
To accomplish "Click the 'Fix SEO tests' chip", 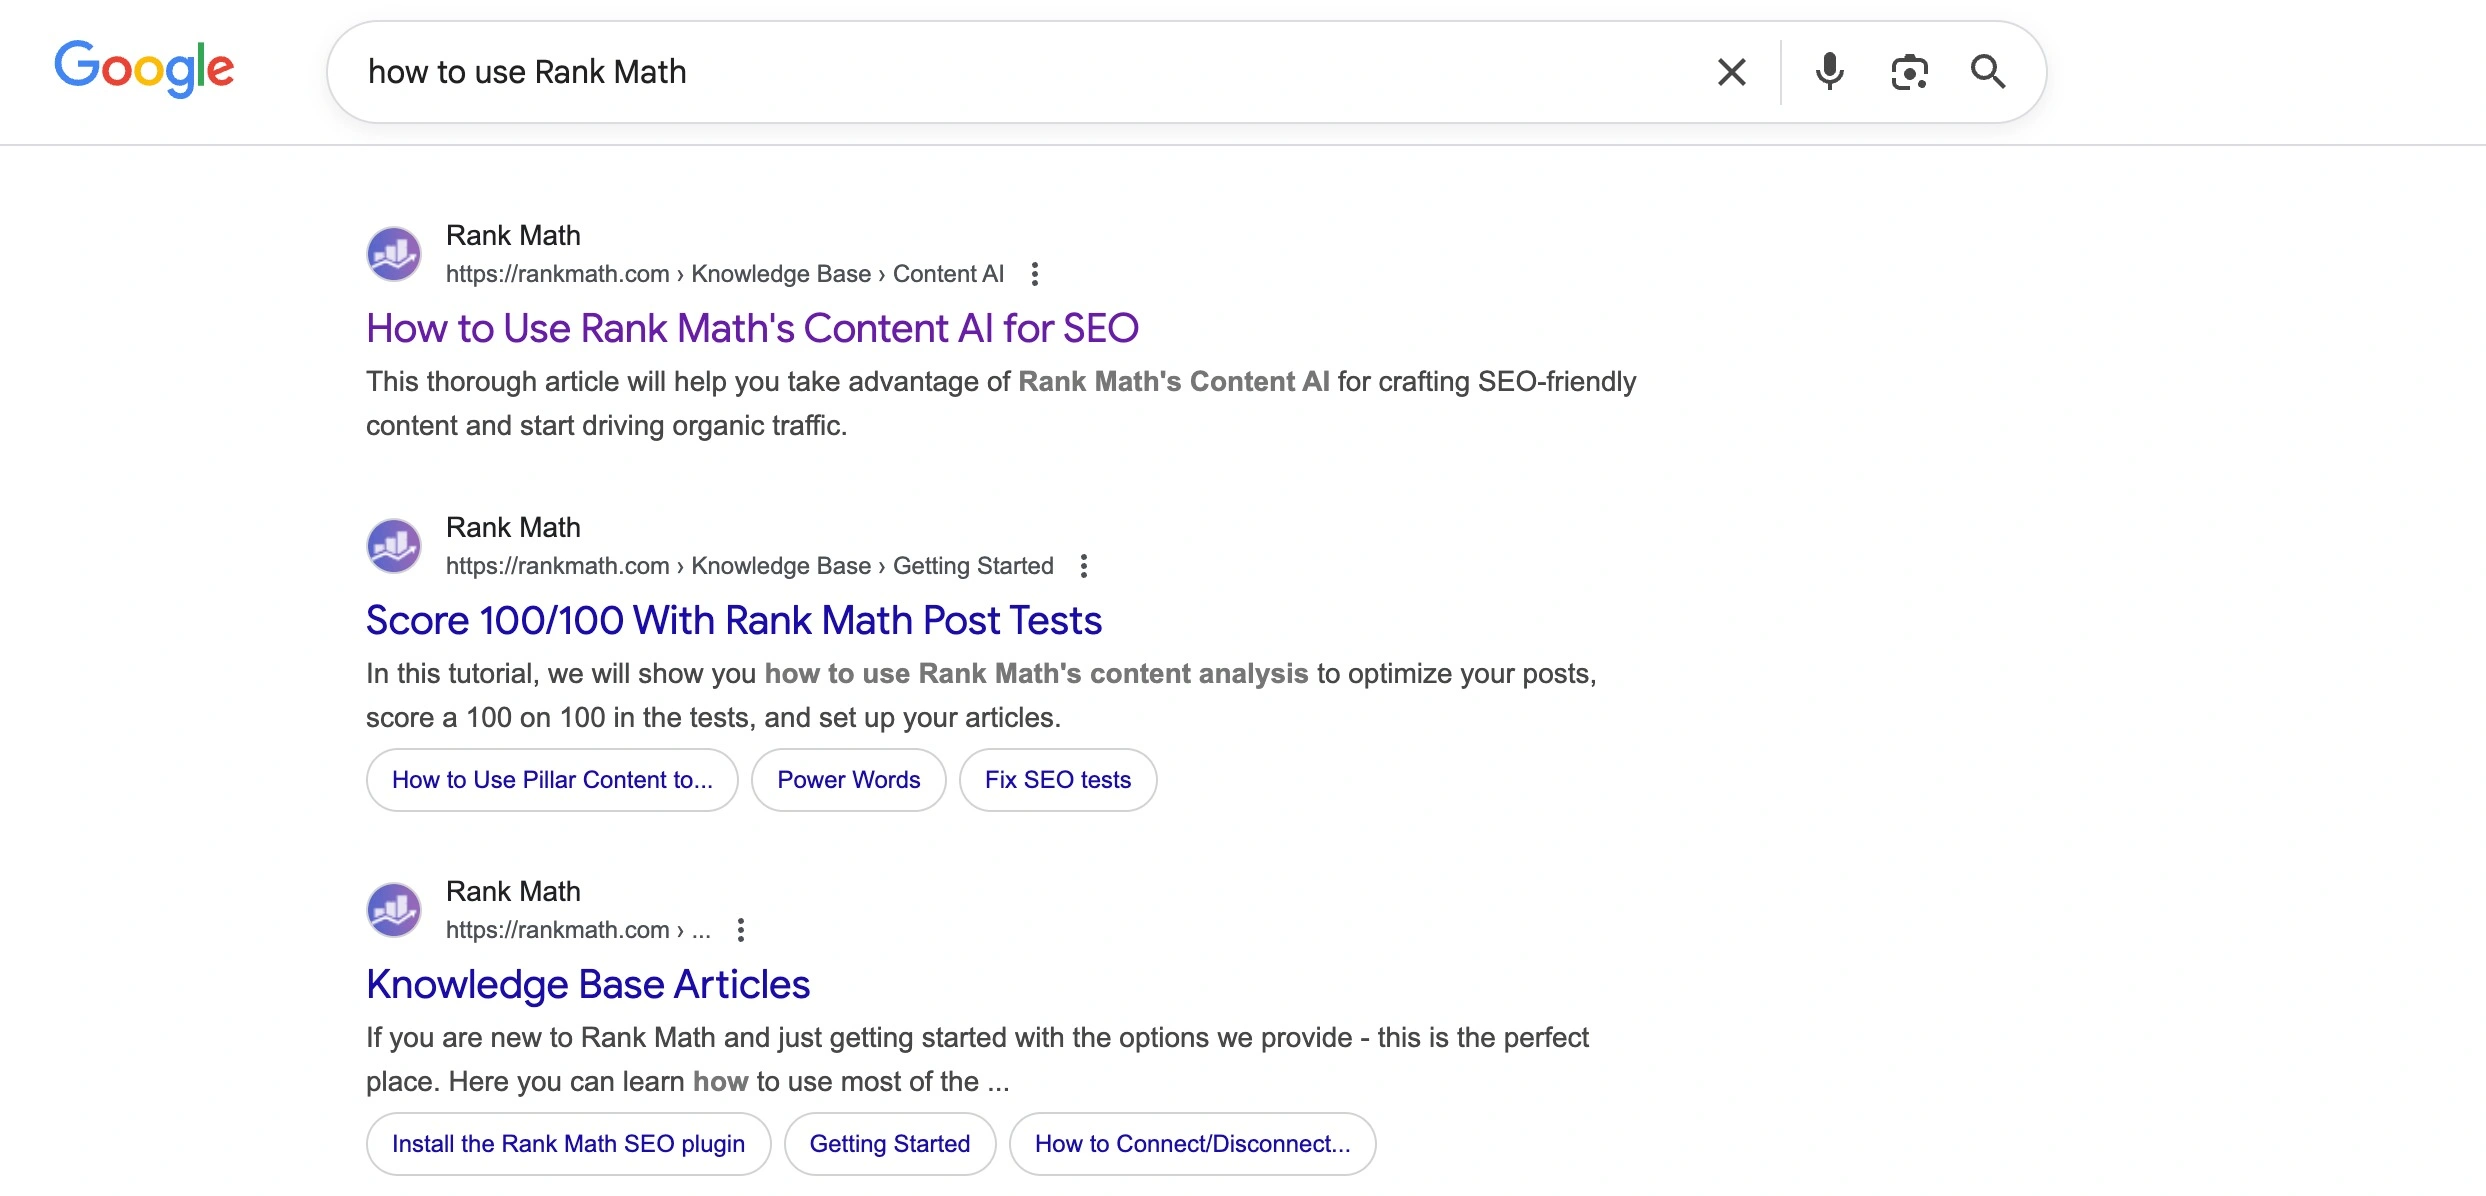I will (1057, 780).
